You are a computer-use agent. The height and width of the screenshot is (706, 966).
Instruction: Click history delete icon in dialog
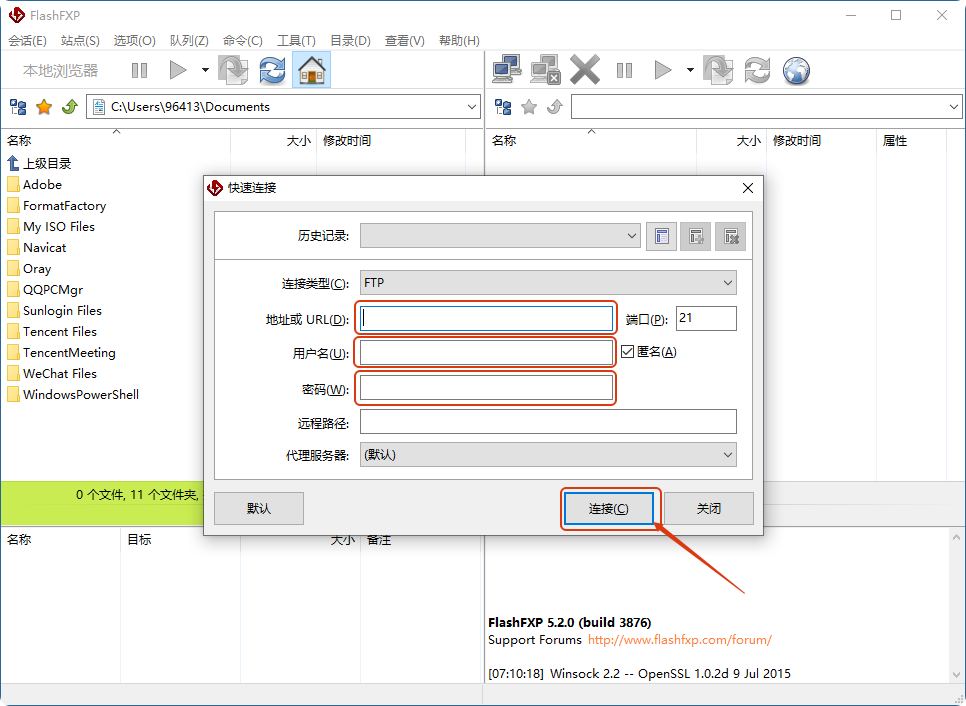coord(731,237)
